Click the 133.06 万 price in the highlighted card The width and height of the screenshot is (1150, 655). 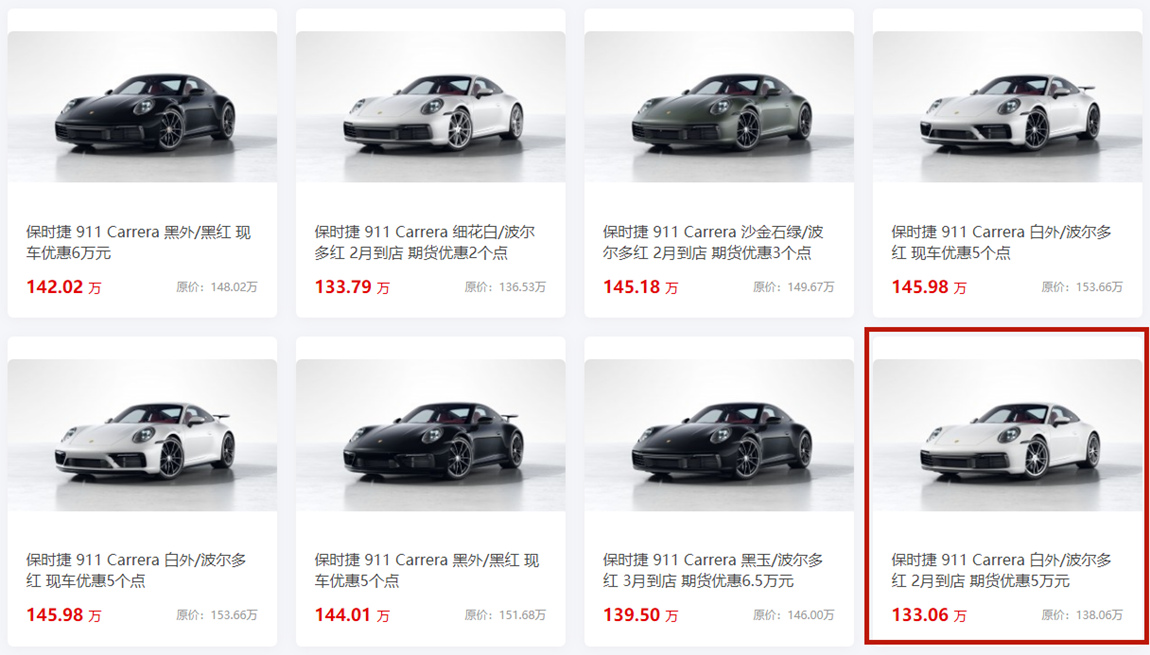click(x=929, y=615)
